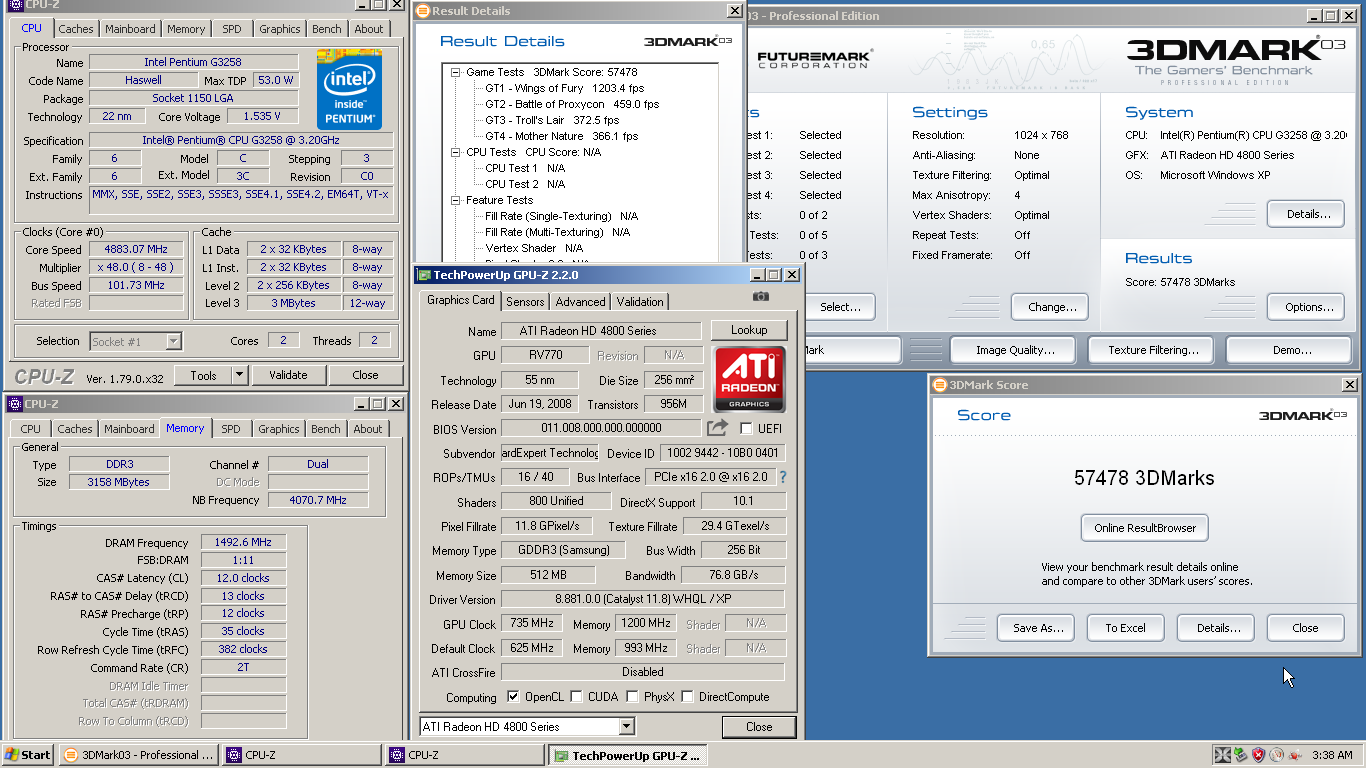Open the Validation tab in GPU-Z

(x=640, y=301)
